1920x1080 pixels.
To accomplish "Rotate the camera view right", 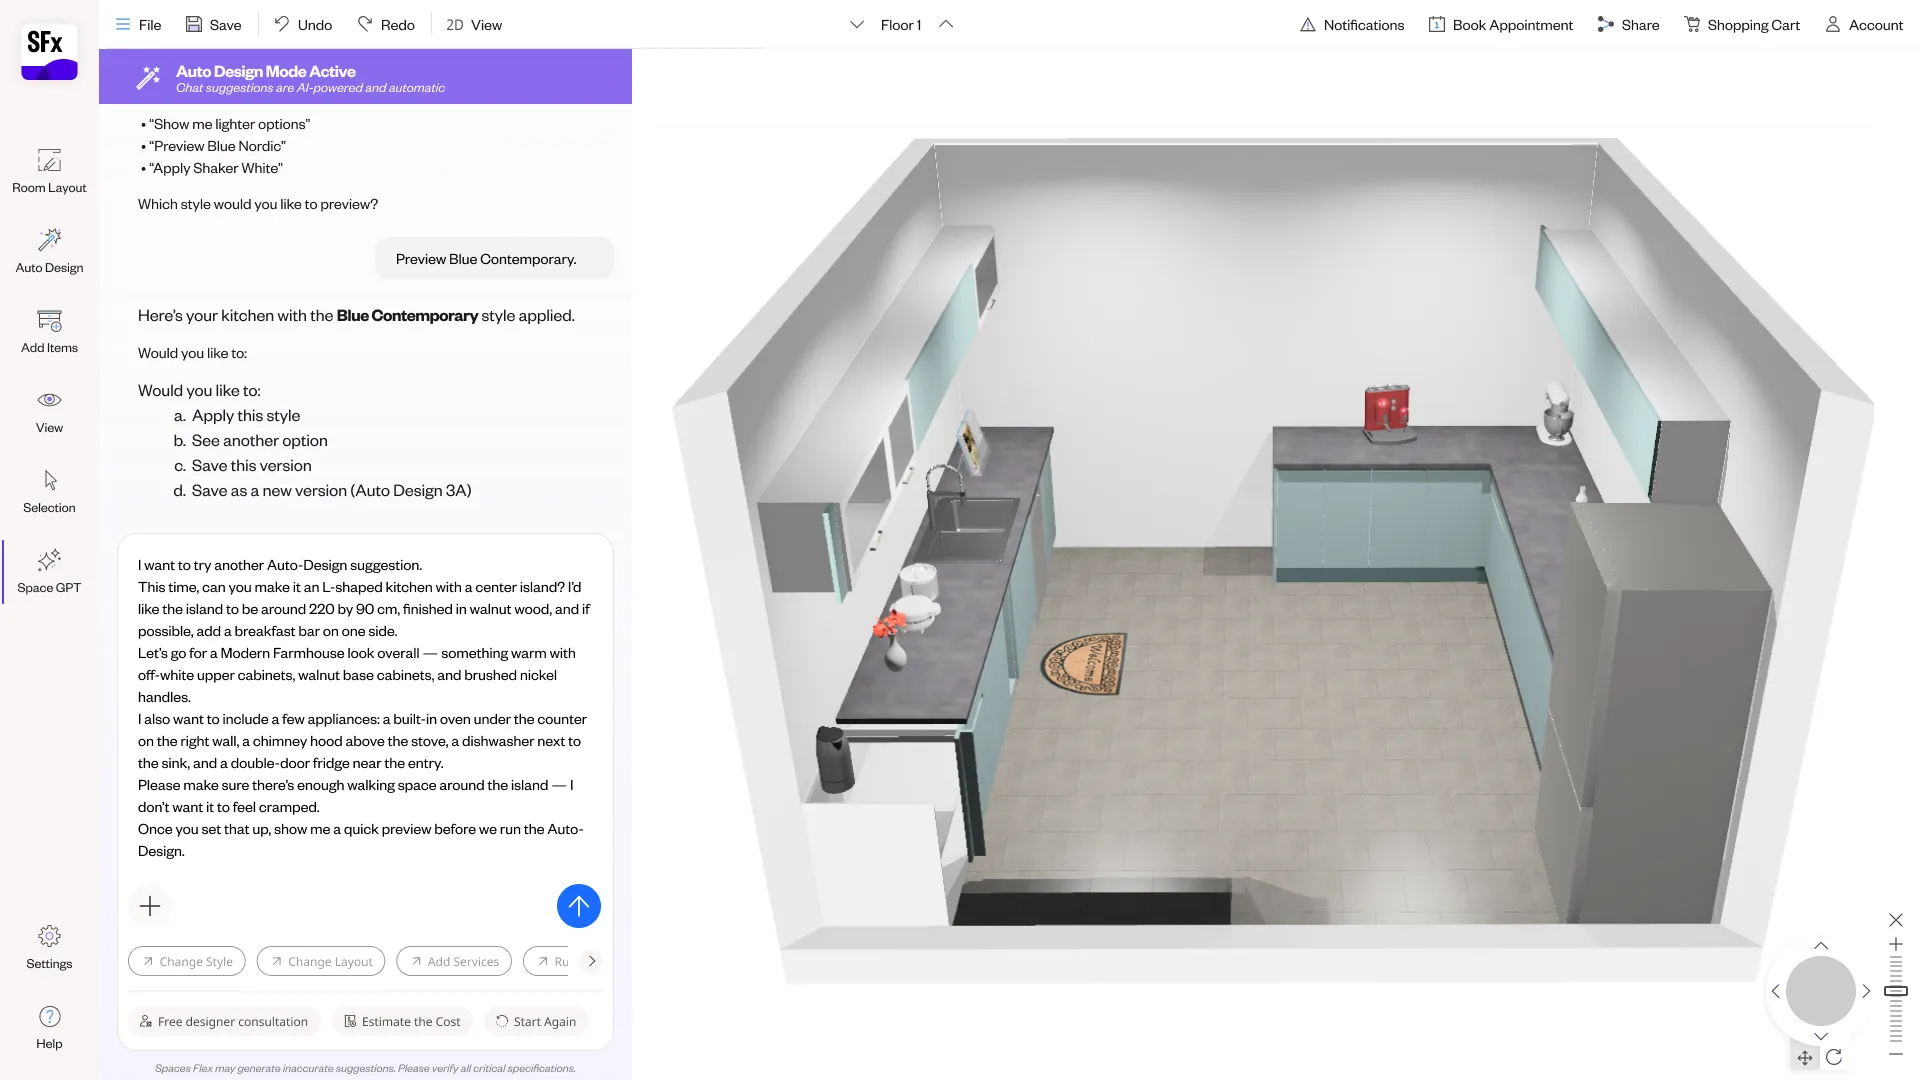I will (1866, 991).
